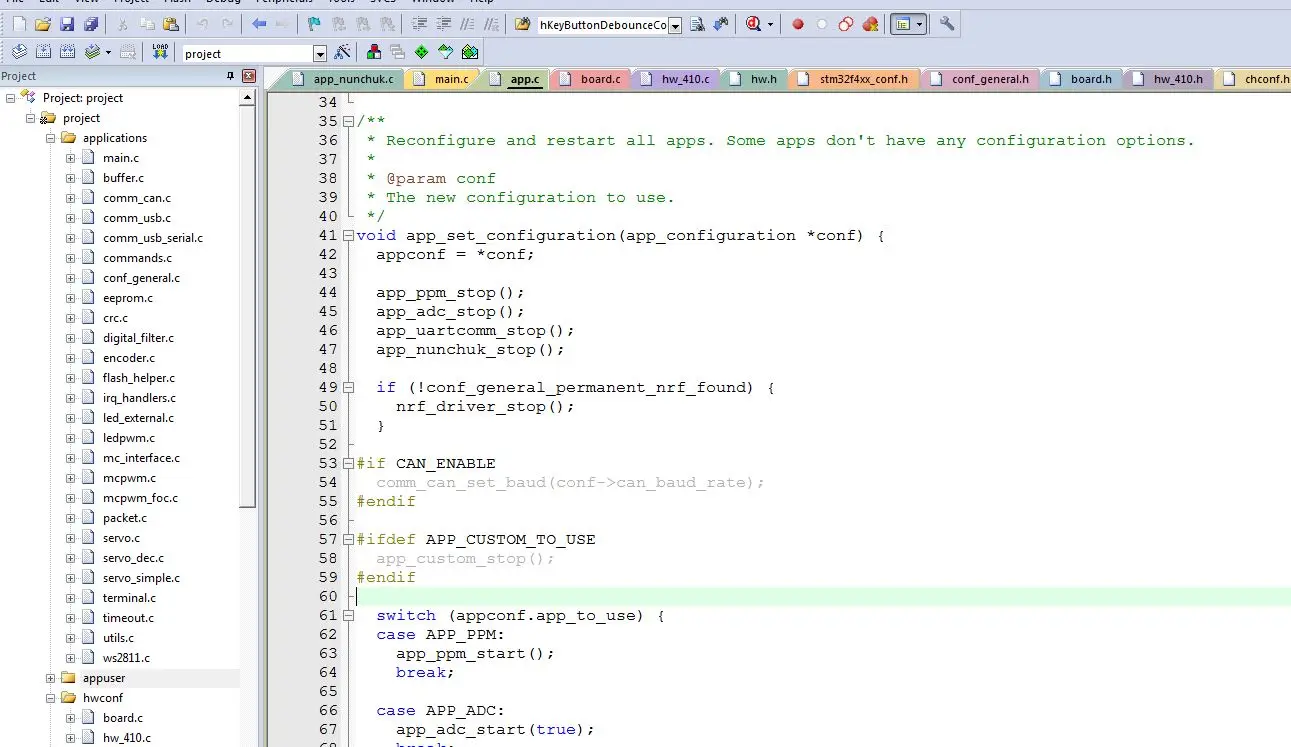Click the LOAD download-to-flash icon
The image size is (1291, 747).
pyautogui.click(x=160, y=52)
